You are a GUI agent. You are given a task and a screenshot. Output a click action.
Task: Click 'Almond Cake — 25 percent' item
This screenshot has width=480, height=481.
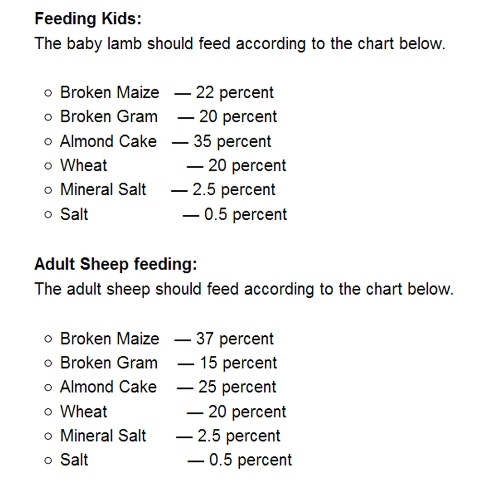[168, 387]
